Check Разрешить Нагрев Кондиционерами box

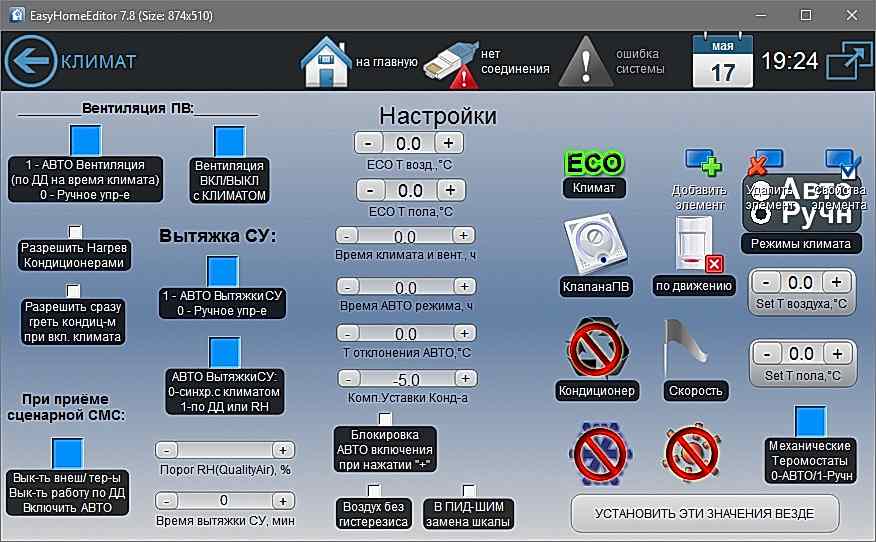75,232
